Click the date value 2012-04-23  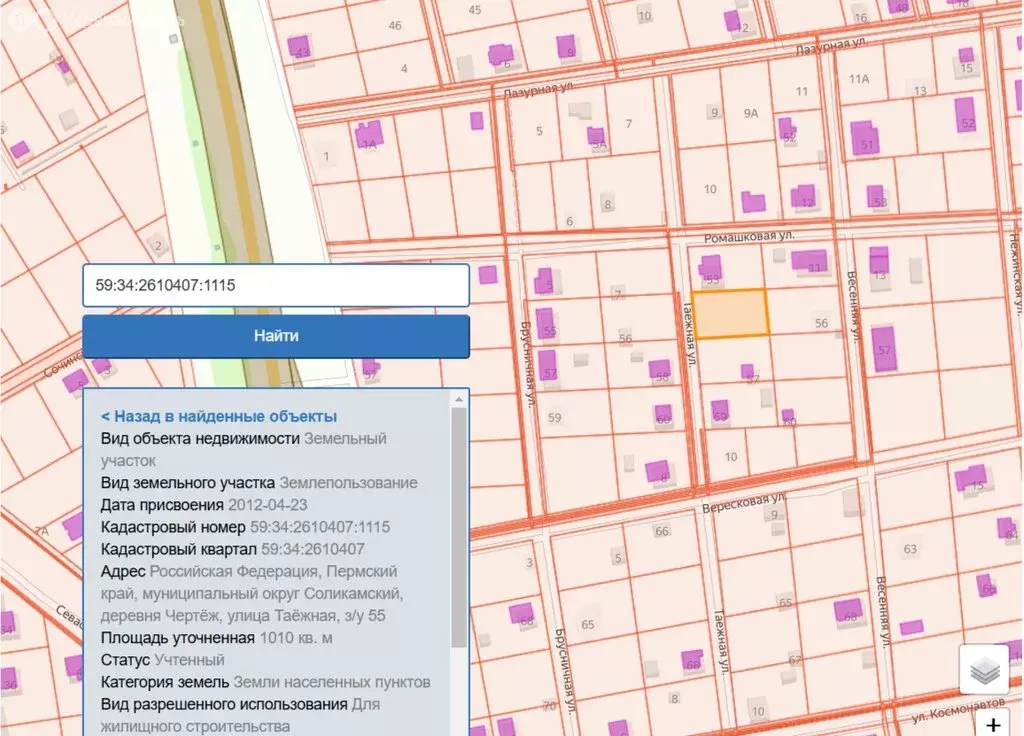(x=267, y=505)
